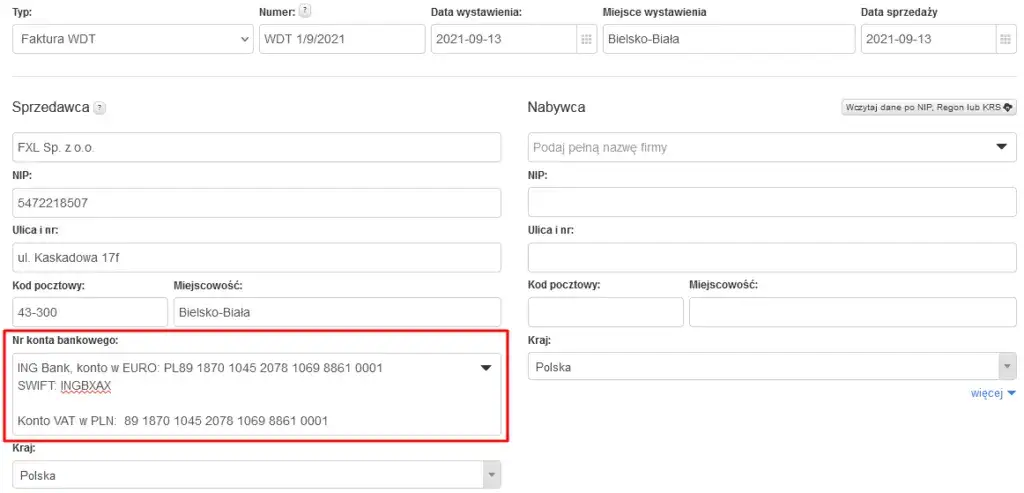Open the Typ dropdown showing Faktura WDT
Viewport: 1024px width, 493px height.
point(133,39)
